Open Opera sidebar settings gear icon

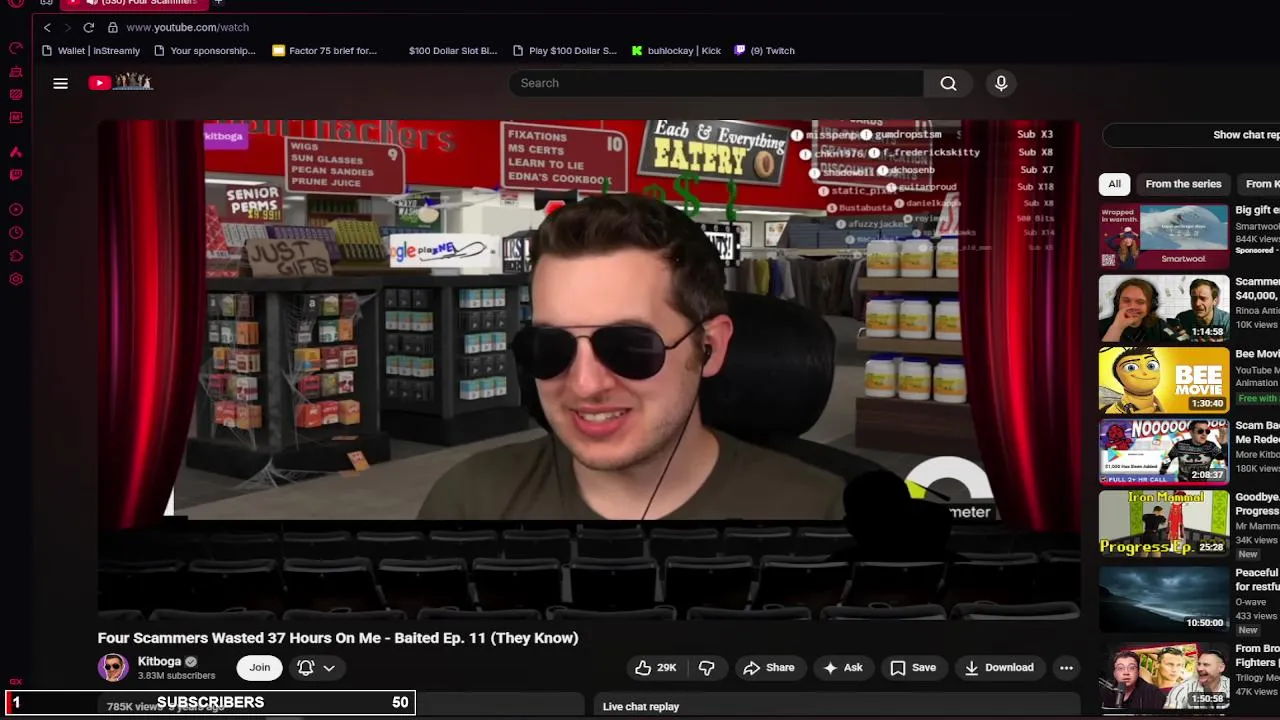[16, 279]
